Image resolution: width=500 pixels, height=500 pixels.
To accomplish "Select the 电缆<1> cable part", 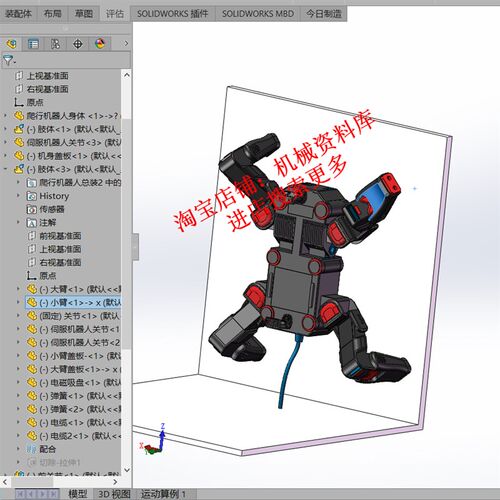I will tap(80, 422).
